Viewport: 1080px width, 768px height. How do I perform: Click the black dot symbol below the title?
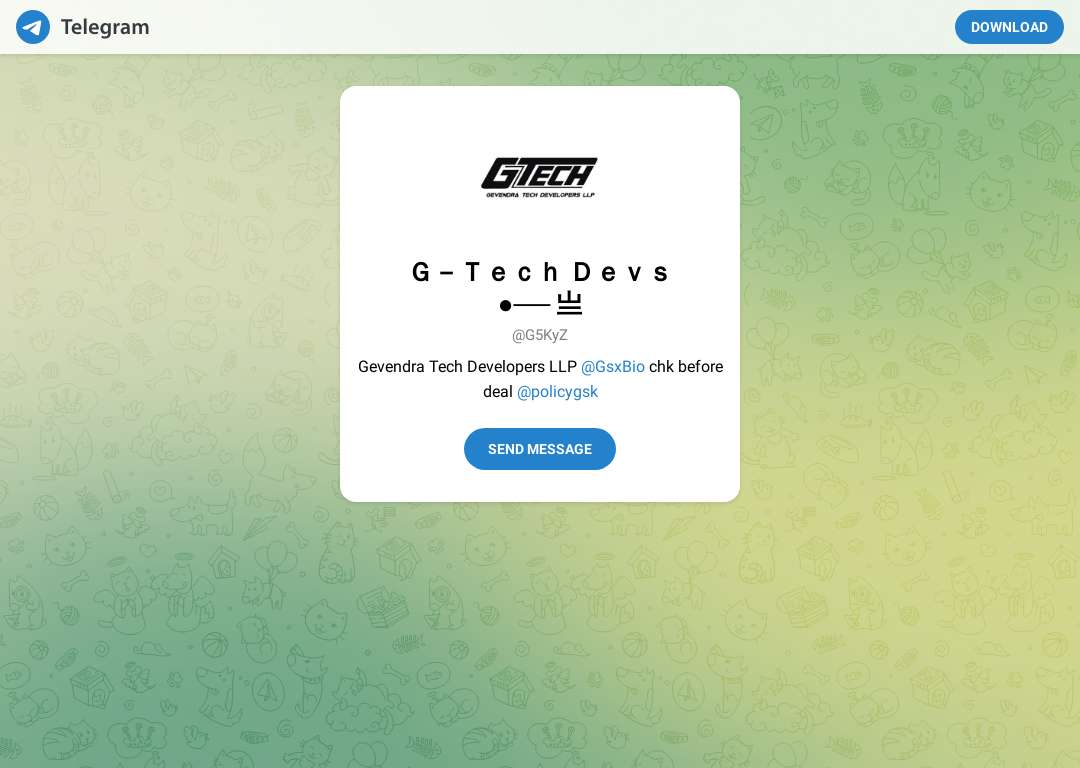click(506, 305)
